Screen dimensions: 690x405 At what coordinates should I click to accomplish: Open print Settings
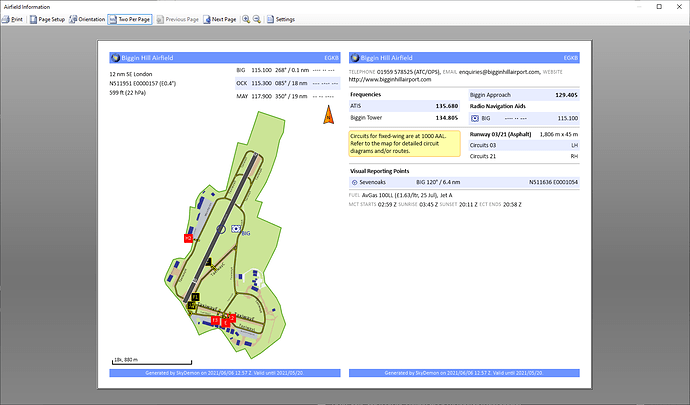click(281, 19)
